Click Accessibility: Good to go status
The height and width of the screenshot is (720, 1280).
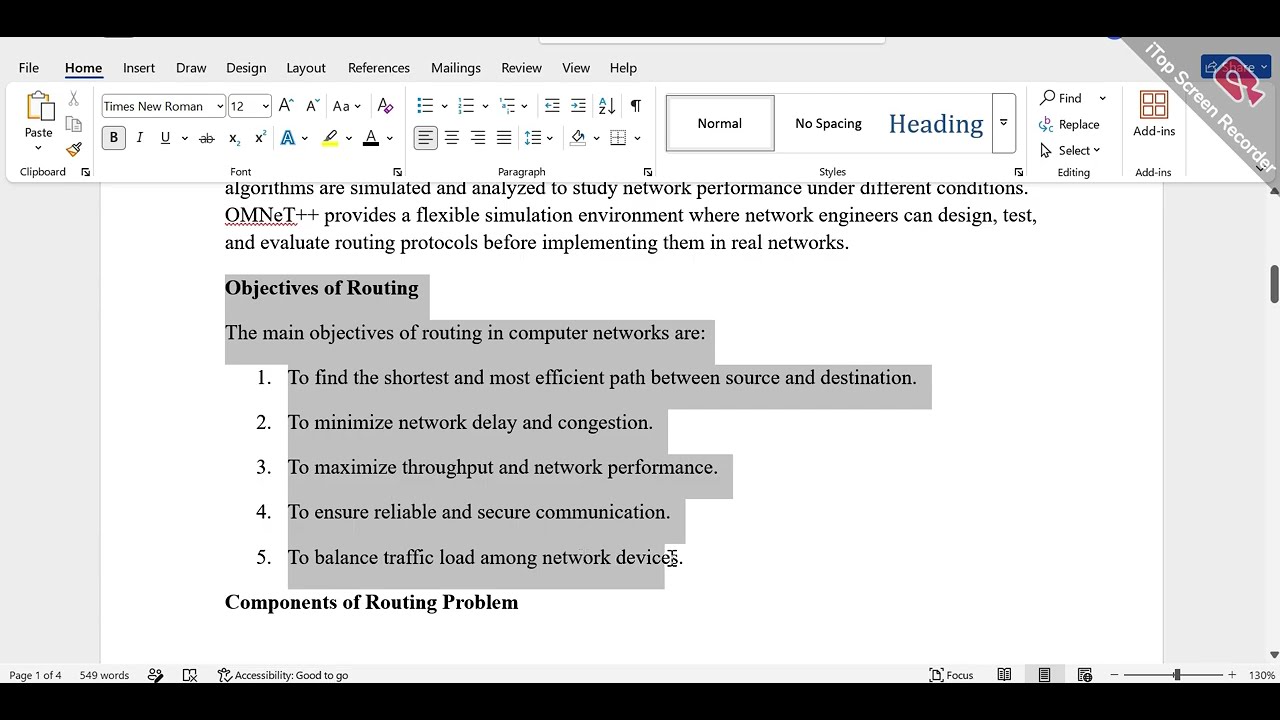[x=283, y=675]
